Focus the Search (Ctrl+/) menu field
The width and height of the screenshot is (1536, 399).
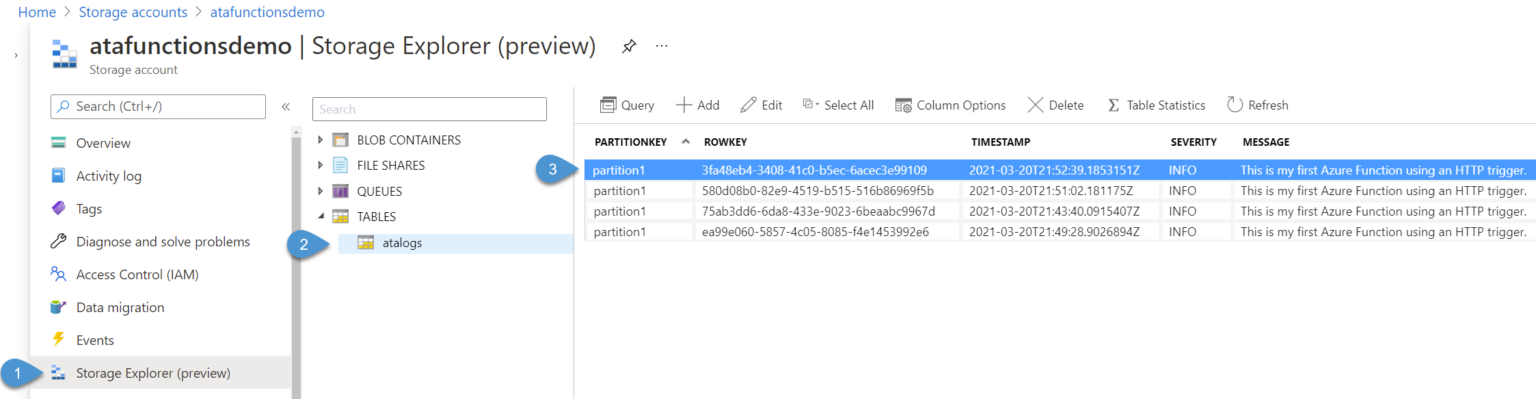point(157,106)
